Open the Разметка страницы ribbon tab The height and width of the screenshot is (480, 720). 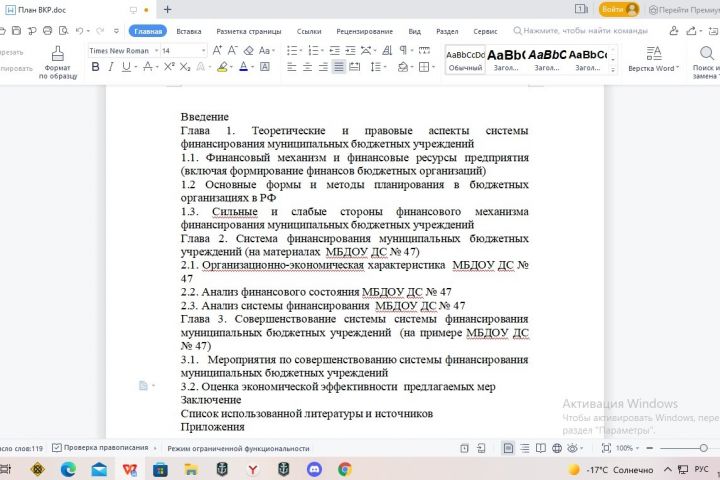point(249,31)
